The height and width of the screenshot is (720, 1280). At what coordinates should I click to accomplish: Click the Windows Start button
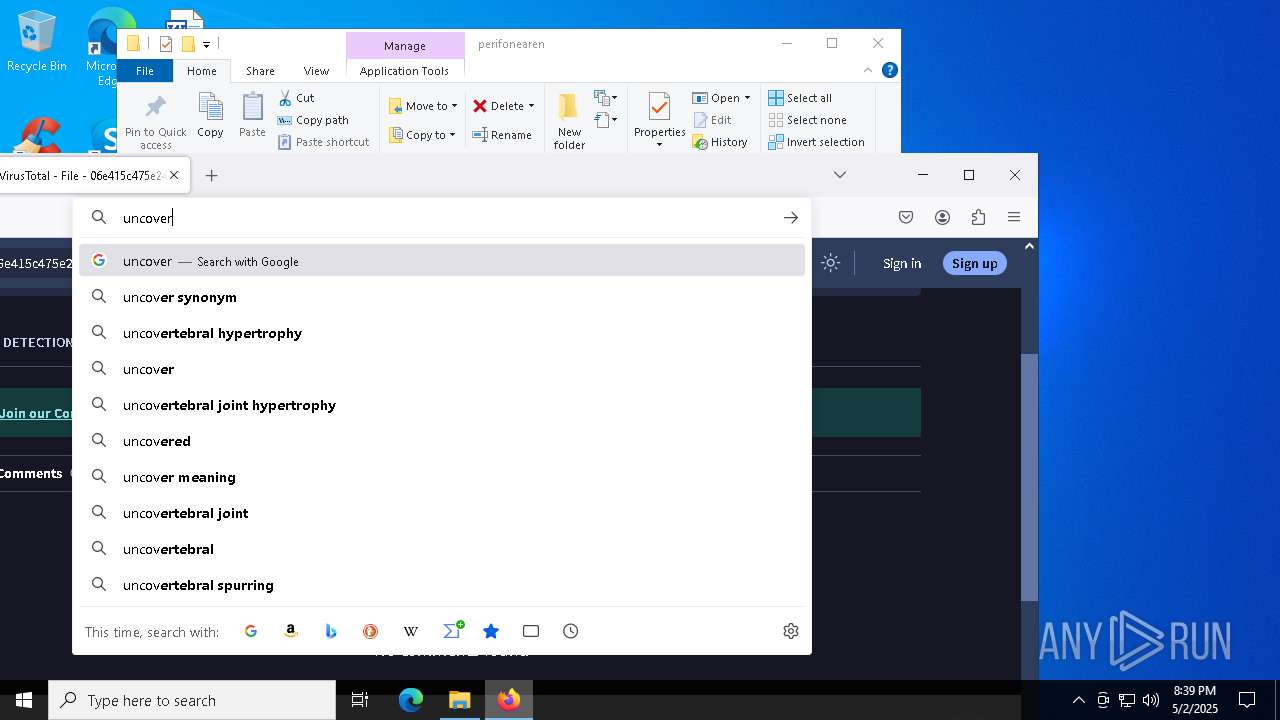tap(24, 700)
